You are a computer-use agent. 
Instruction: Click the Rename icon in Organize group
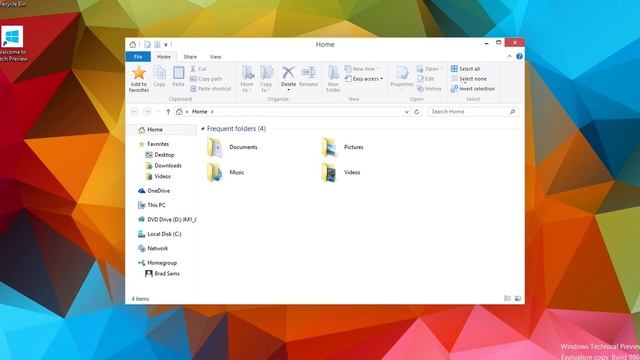pyautogui.click(x=308, y=73)
